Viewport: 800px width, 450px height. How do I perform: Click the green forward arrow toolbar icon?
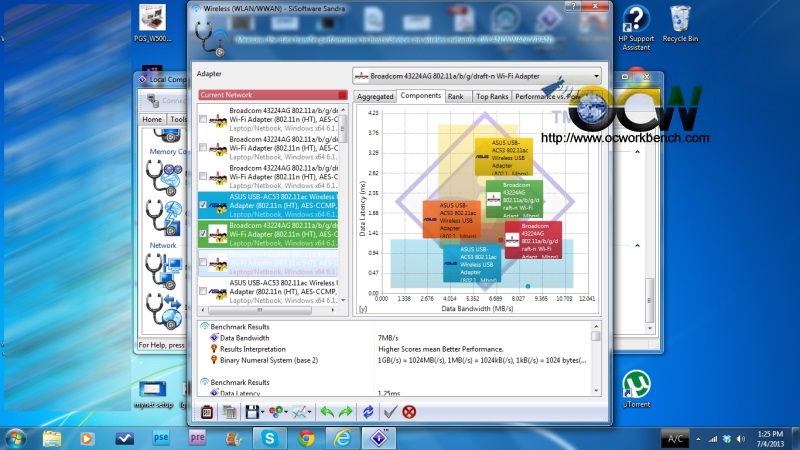coord(345,412)
